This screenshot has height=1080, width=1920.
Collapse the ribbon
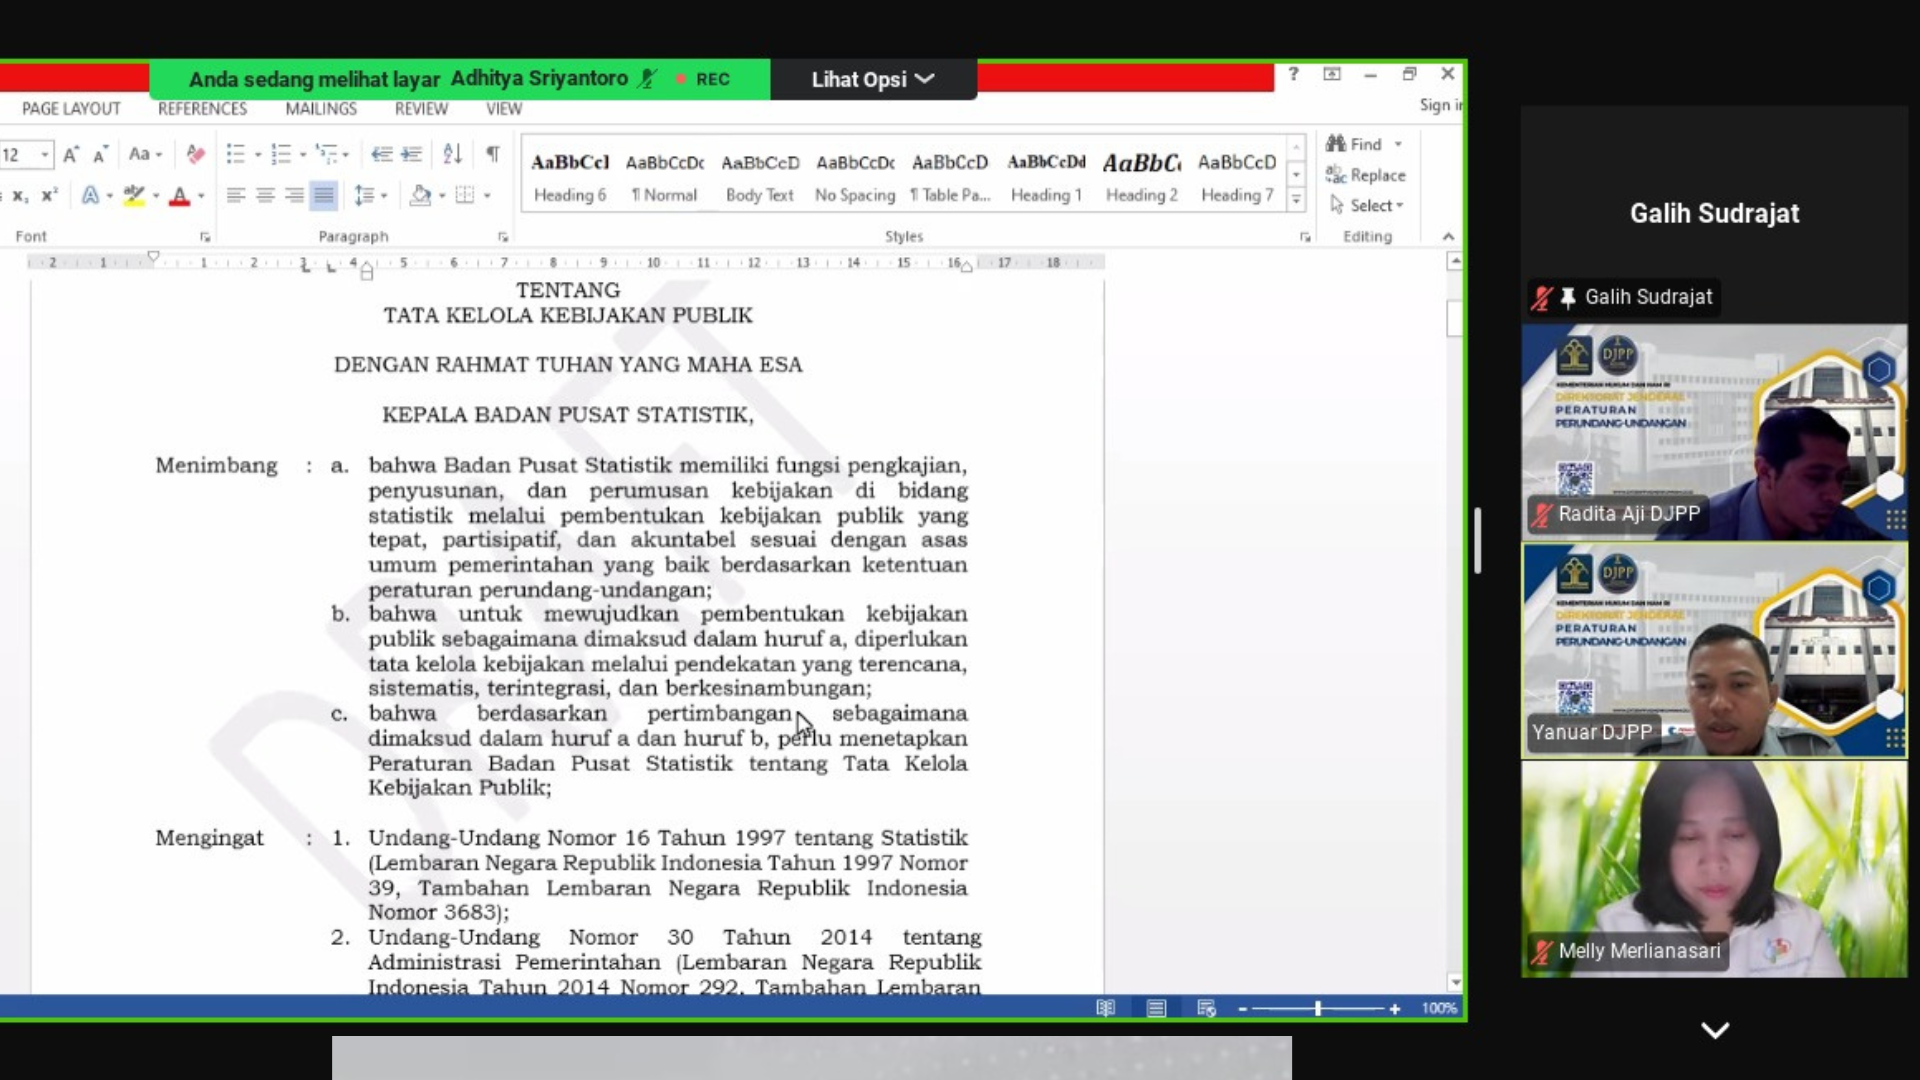1448,237
